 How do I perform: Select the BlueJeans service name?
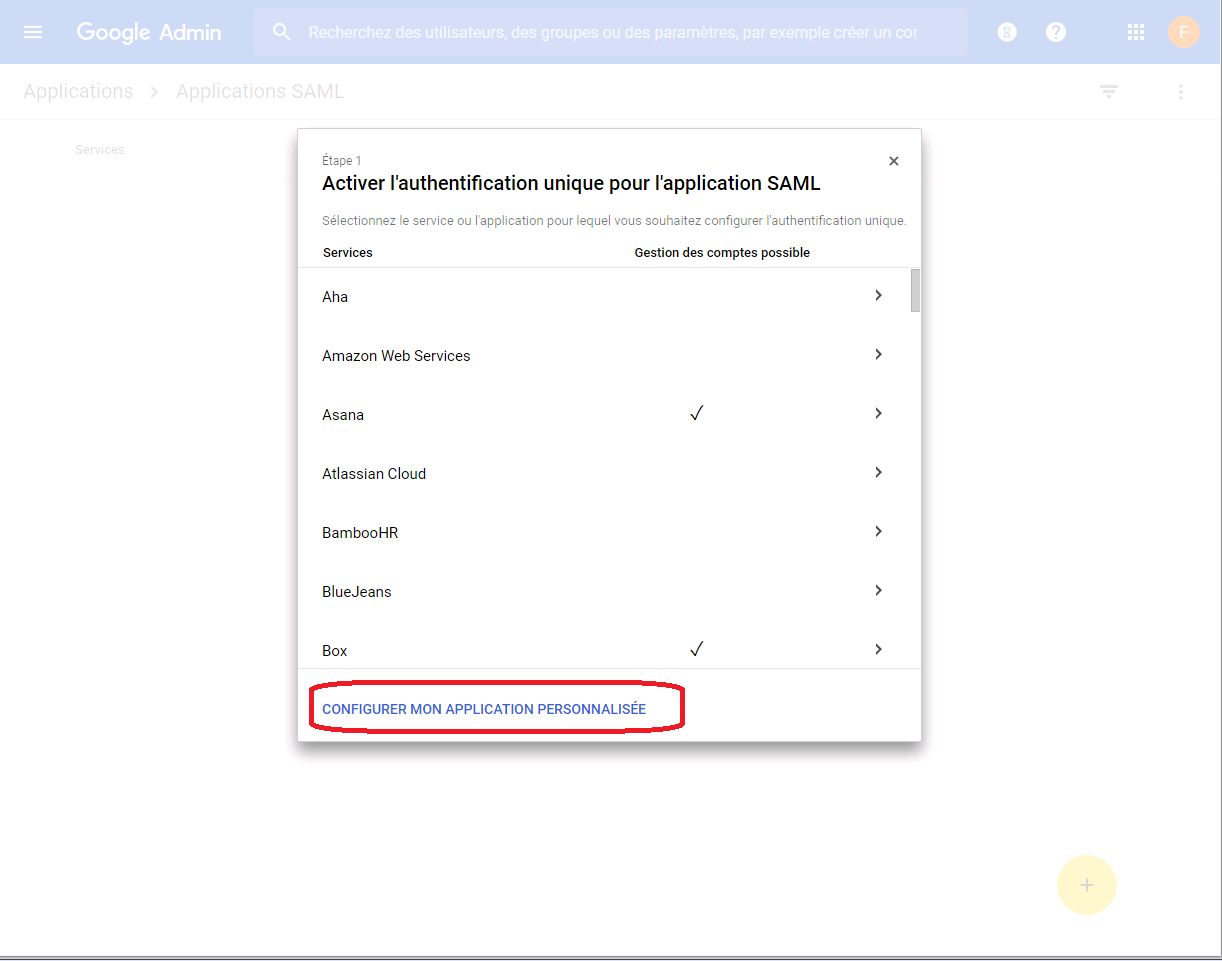click(357, 592)
